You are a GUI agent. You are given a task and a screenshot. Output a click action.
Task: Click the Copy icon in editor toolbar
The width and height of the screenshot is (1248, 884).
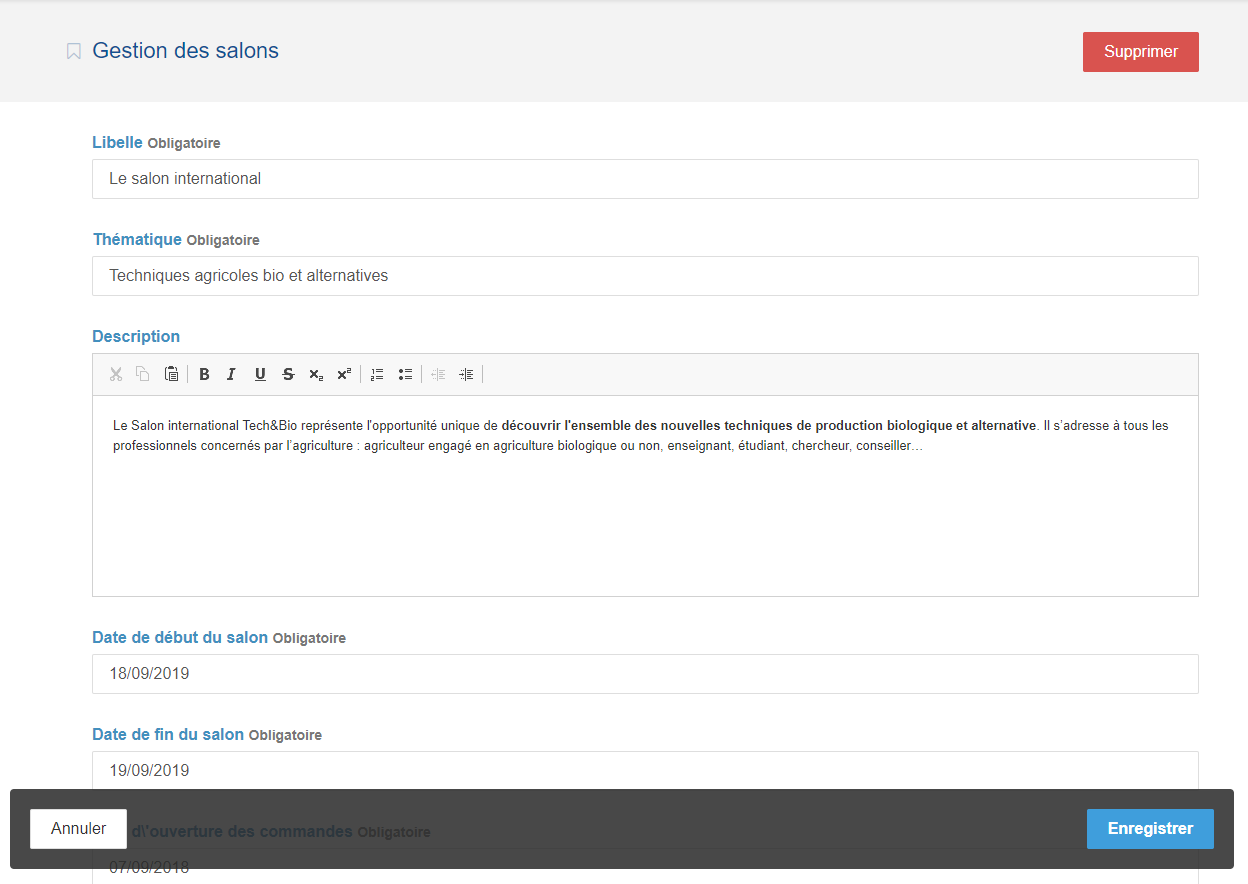click(143, 374)
